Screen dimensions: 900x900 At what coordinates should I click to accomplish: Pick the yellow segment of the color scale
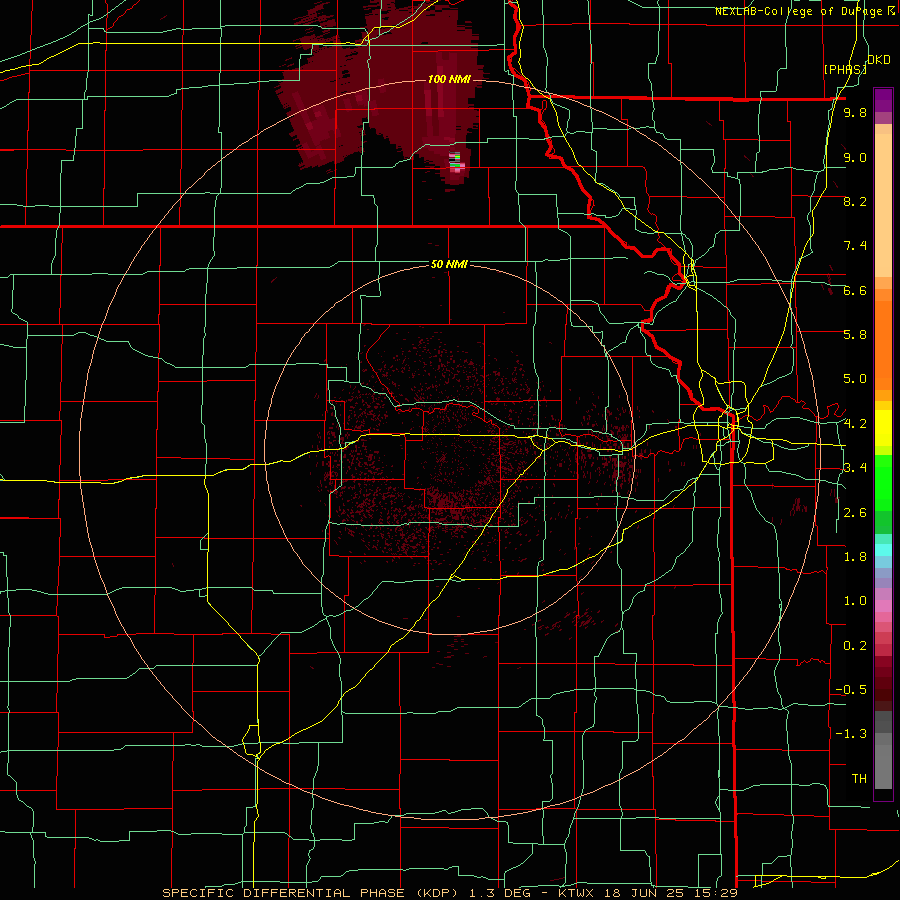click(883, 428)
